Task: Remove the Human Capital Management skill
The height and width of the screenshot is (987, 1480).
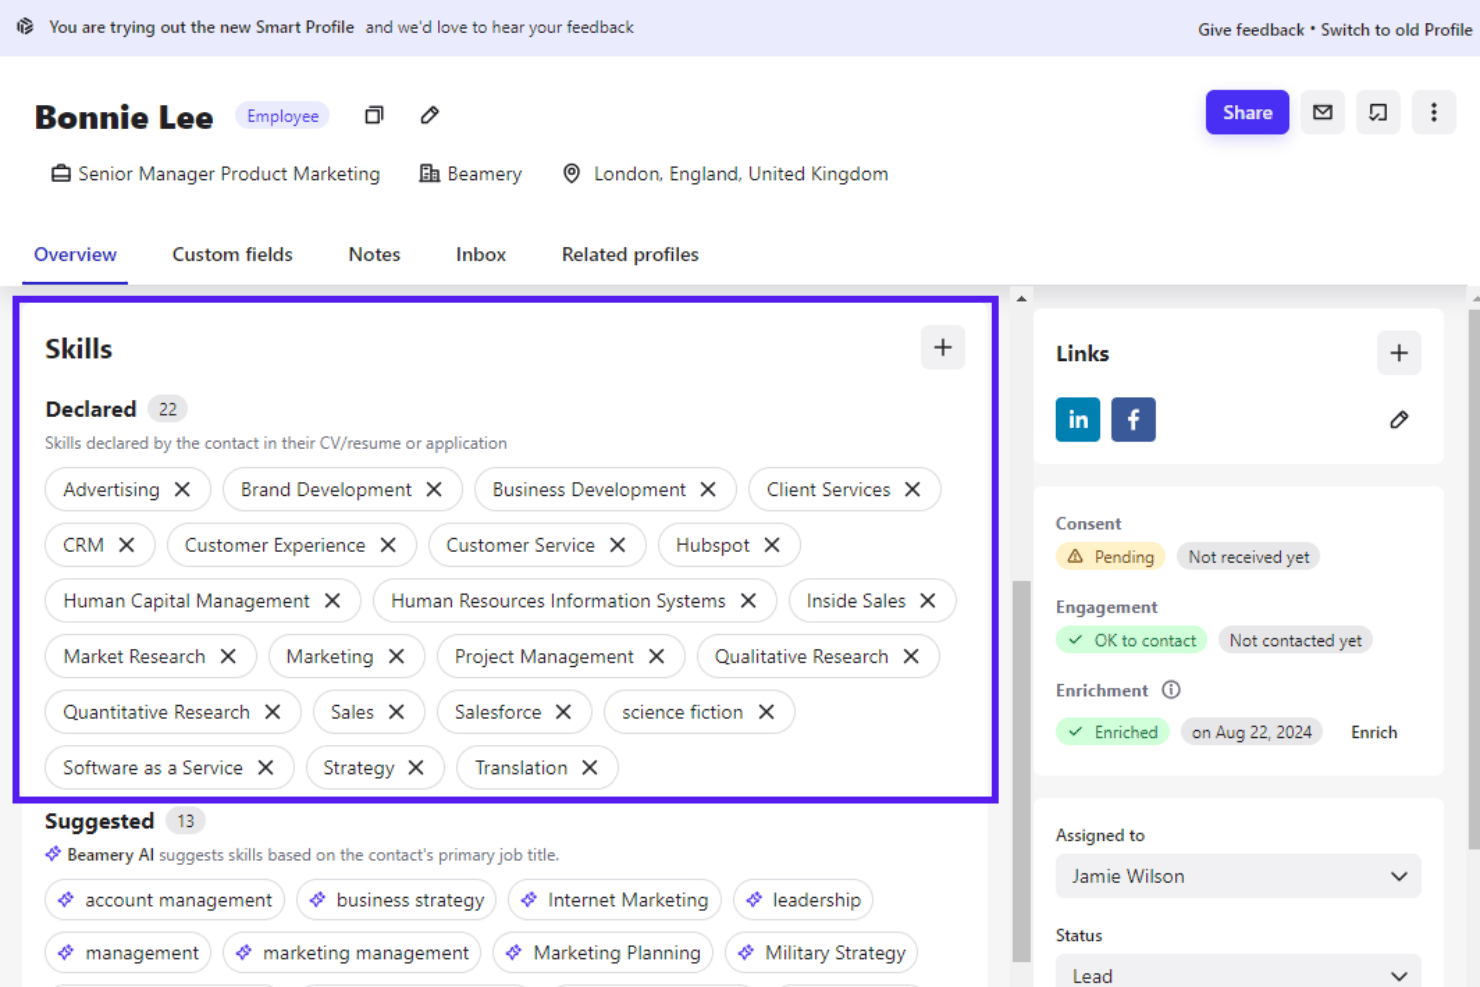Action: pyautogui.click(x=332, y=600)
